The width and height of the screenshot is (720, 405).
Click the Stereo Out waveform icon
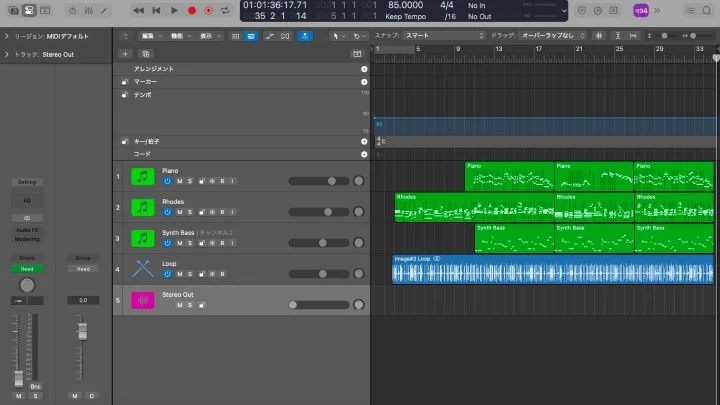point(143,300)
